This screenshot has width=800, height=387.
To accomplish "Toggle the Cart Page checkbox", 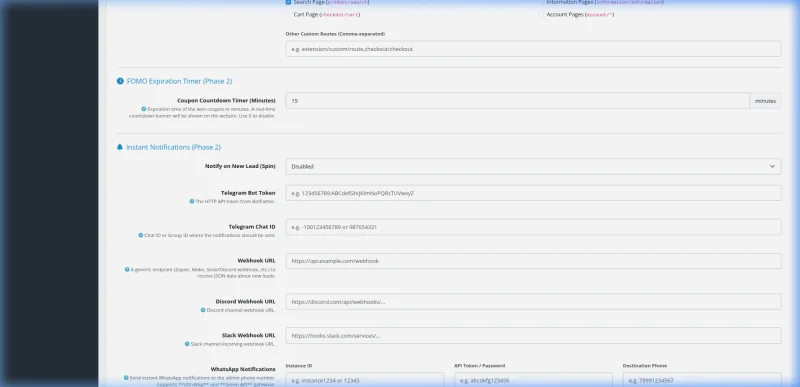I will point(288,15).
